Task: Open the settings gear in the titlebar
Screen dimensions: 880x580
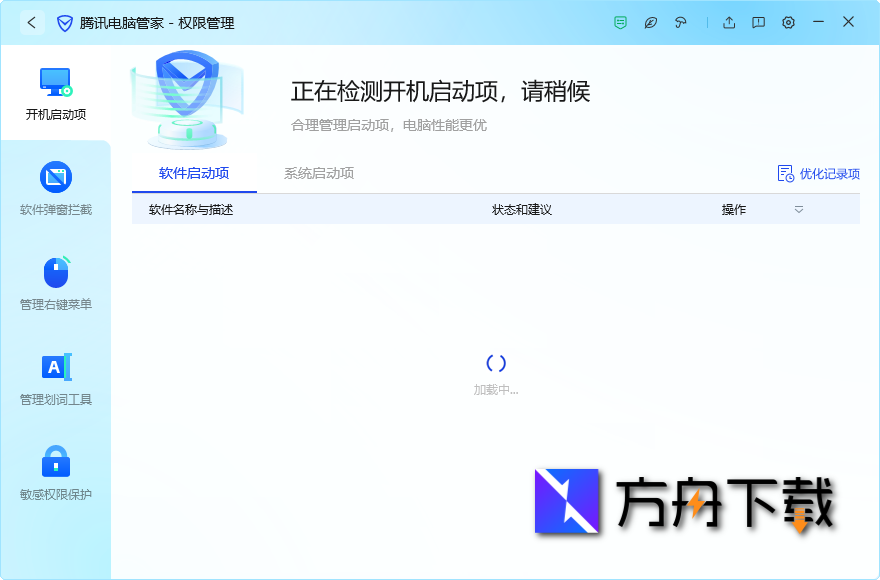Action: click(x=788, y=22)
